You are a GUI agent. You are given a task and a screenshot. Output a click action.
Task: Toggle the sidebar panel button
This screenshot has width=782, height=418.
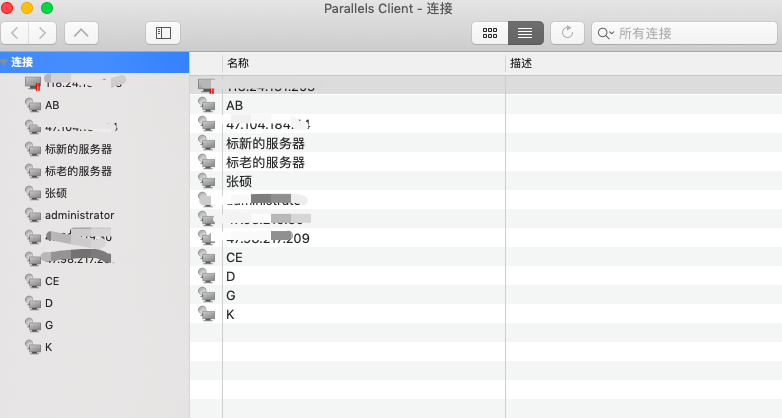pos(163,33)
